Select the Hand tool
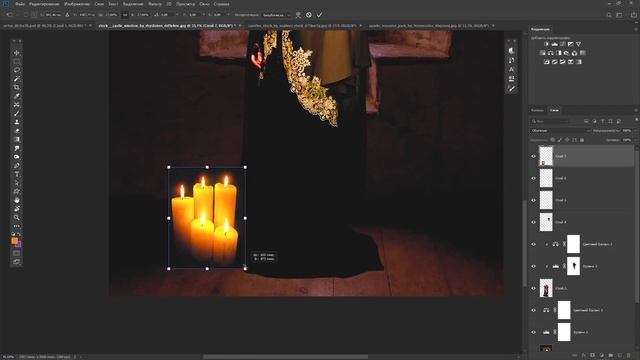 pos(16,200)
